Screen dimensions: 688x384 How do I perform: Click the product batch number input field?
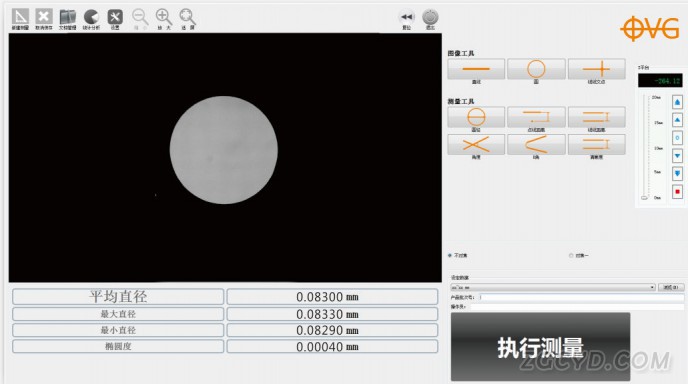(x=581, y=298)
